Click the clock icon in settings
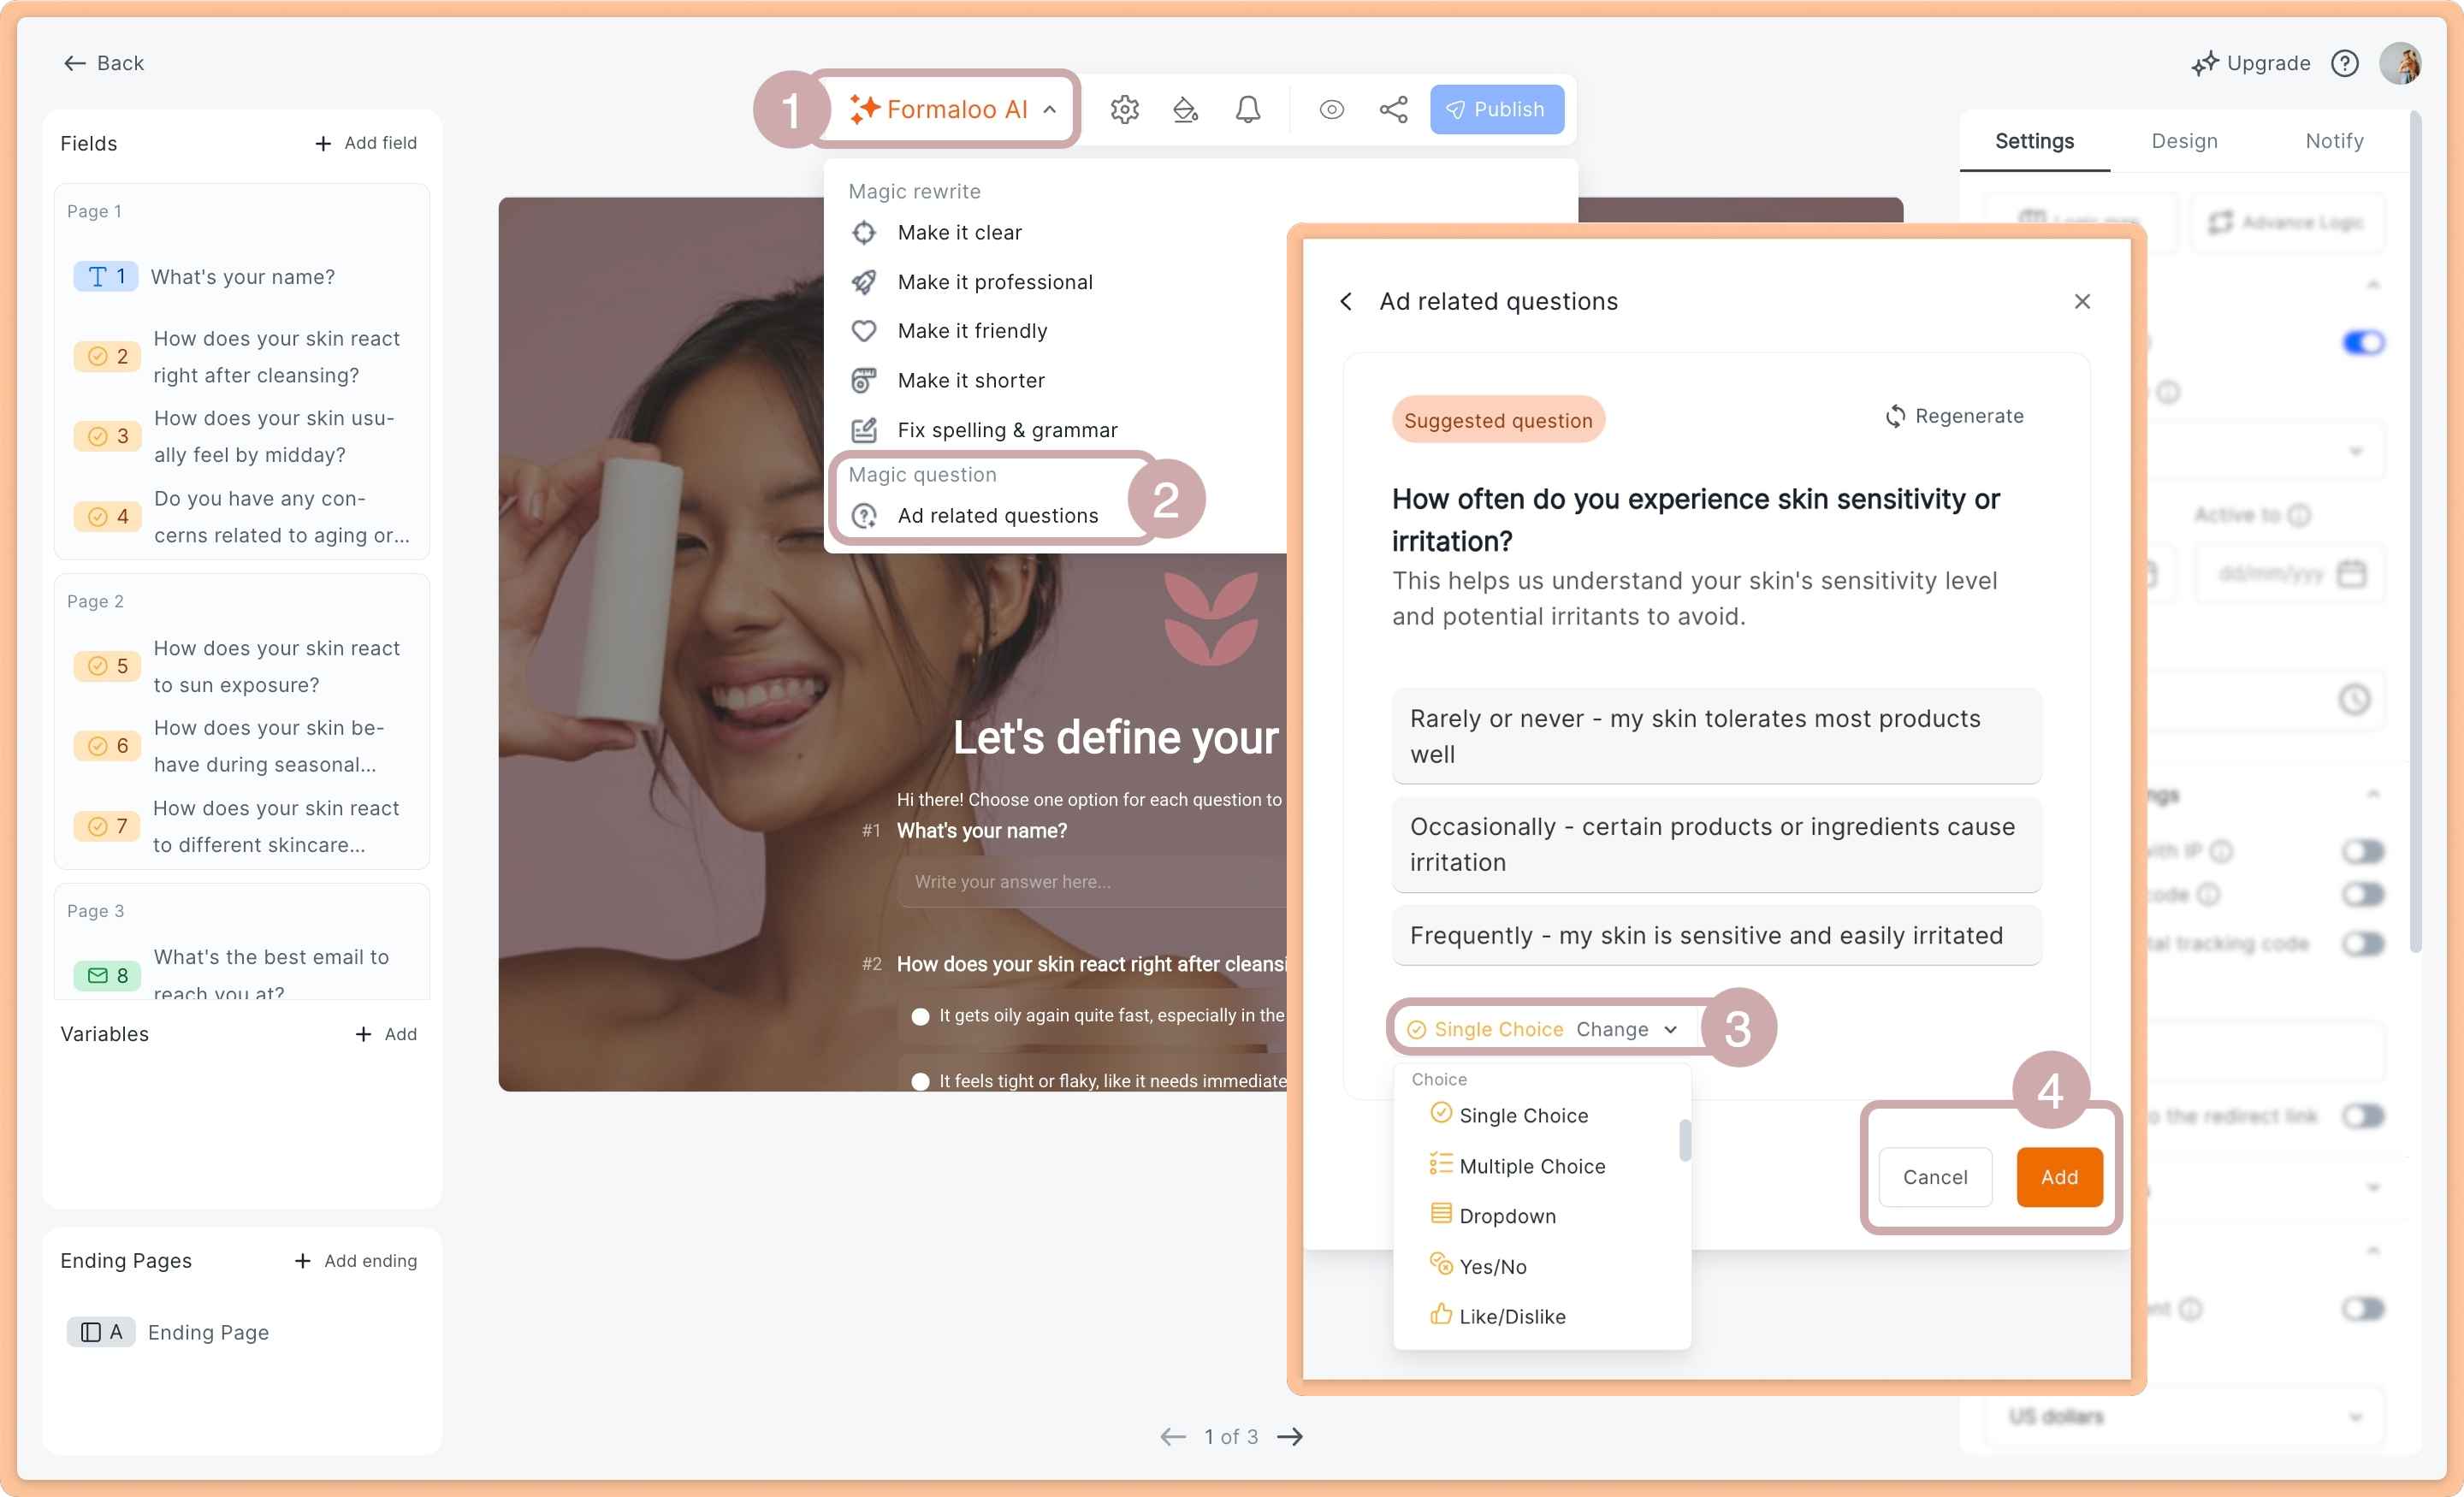This screenshot has width=2464, height=1497. (x=2354, y=699)
